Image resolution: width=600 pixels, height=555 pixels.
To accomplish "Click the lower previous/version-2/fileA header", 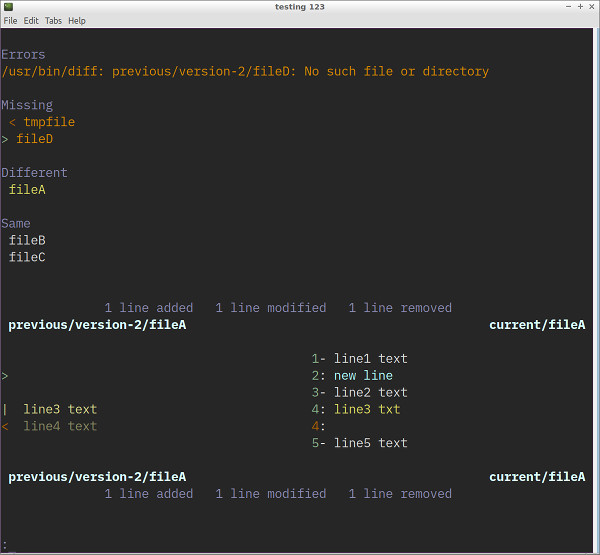I will pos(97,477).
